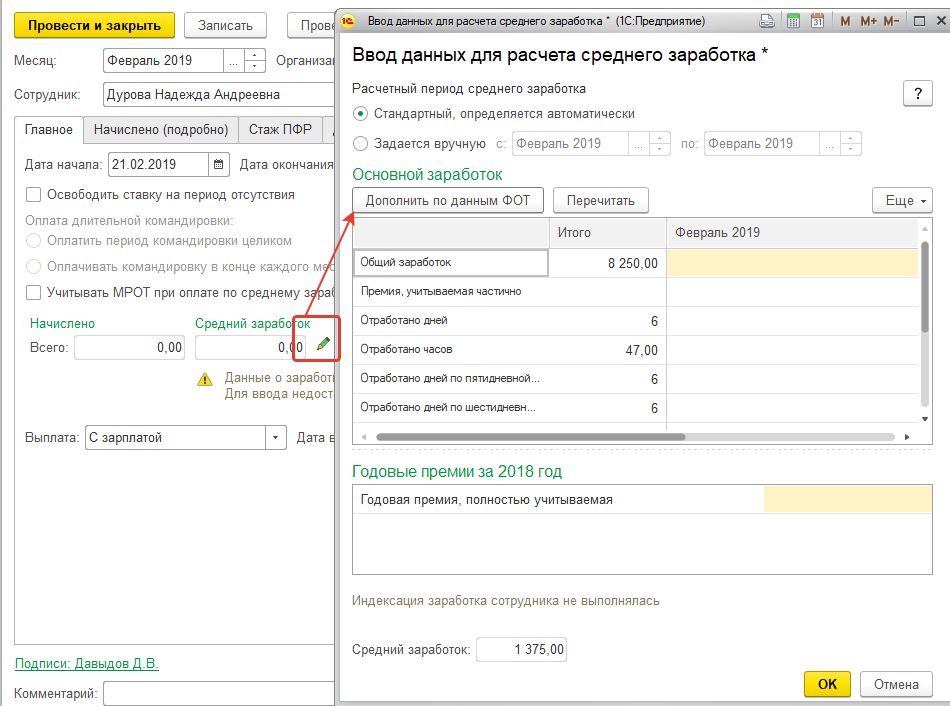The image size is (950, 706).
Task: Open the Стаж ПФР tab
Action: (280, 130)
